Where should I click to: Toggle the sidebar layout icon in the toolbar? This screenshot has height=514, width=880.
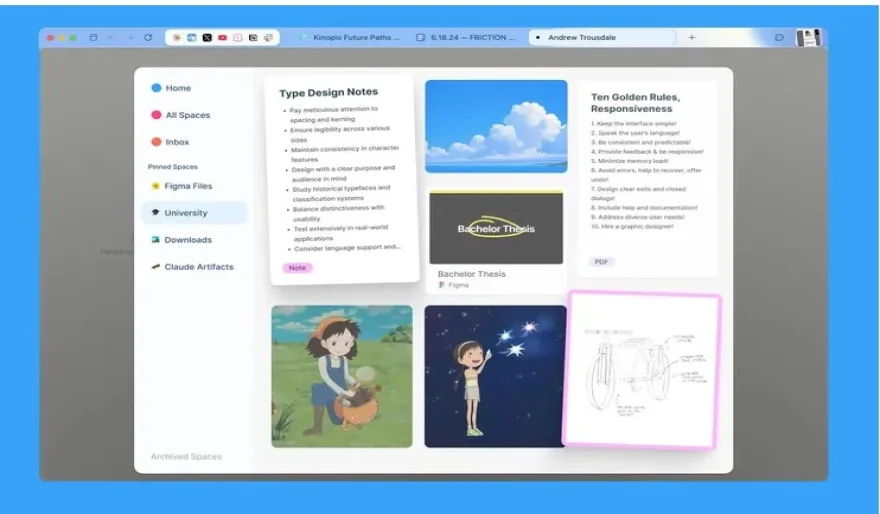click(x=94, y=38)
